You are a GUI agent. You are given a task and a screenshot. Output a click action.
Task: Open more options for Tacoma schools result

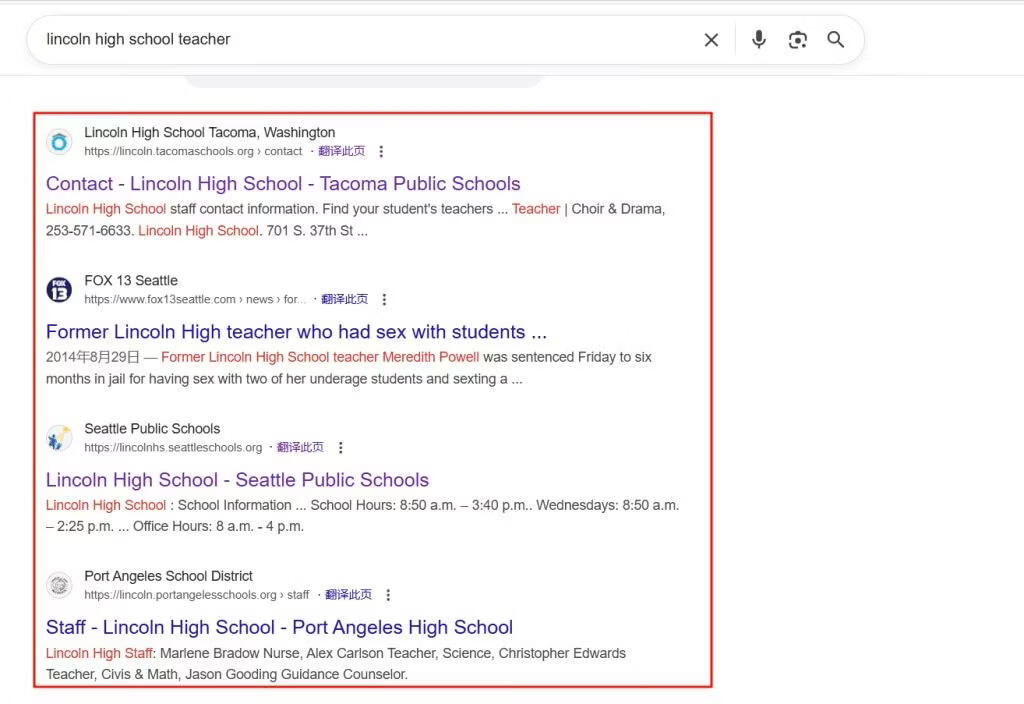click(x=381, y=152)
